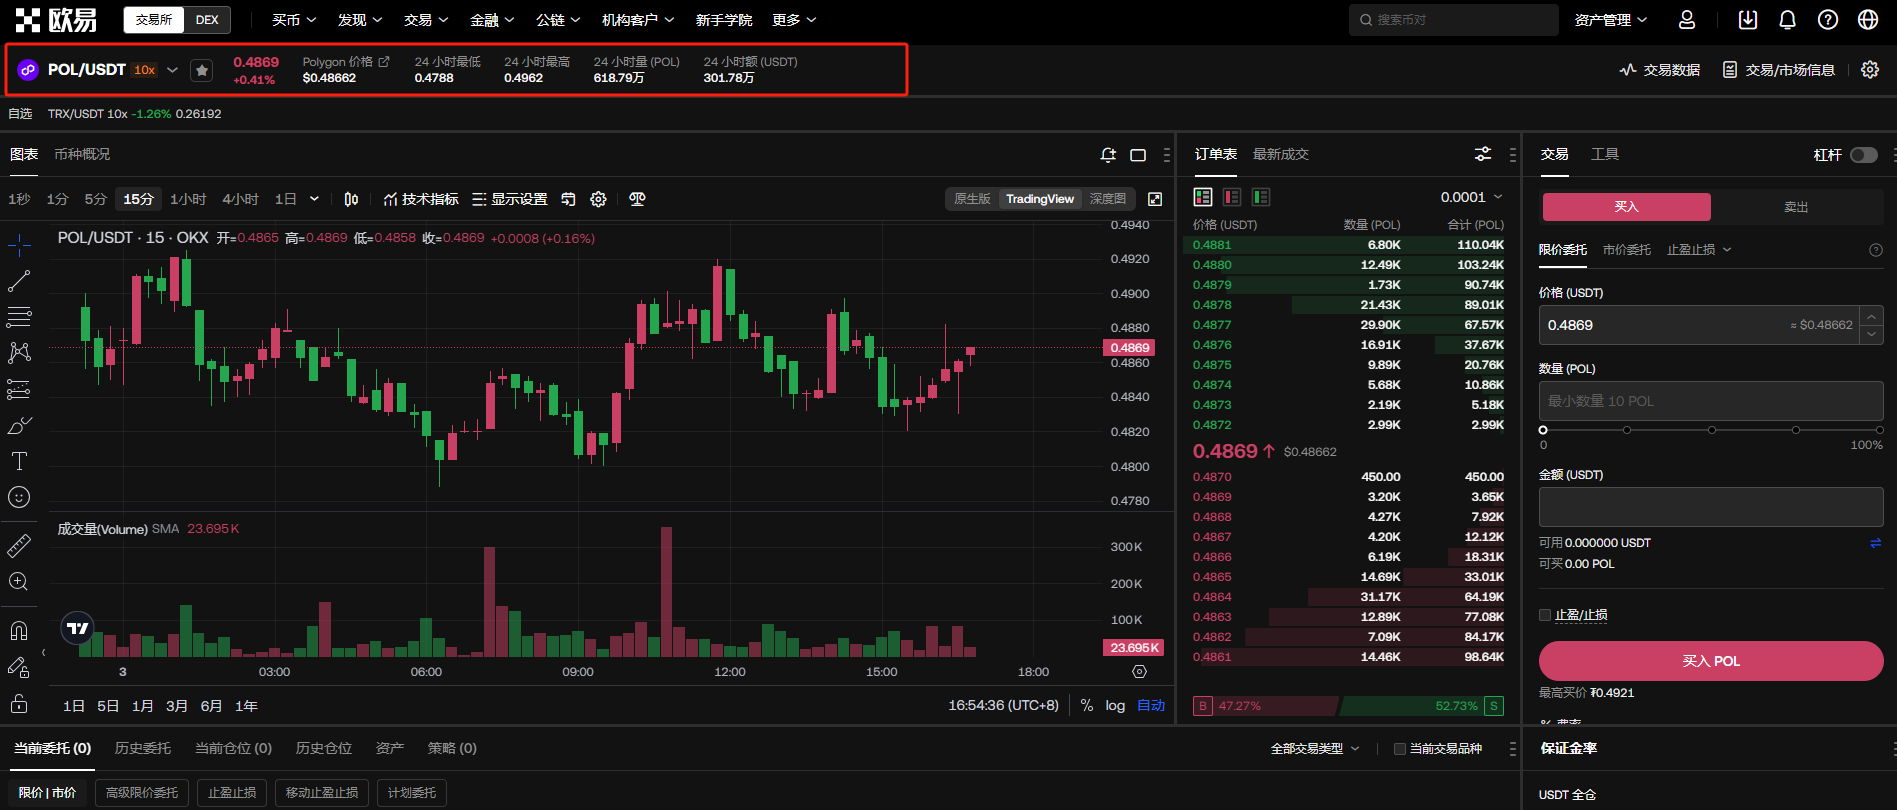Check the 当前交易品种 filter box

[x=1400, y=749]
